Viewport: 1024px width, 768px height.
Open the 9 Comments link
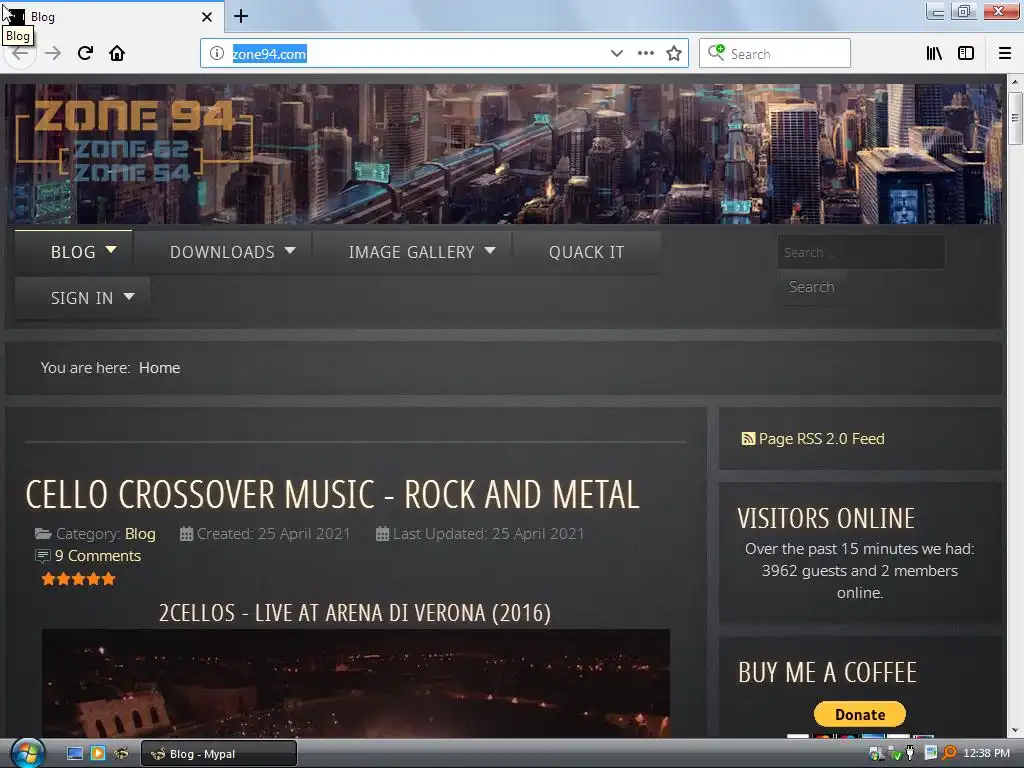98,556
